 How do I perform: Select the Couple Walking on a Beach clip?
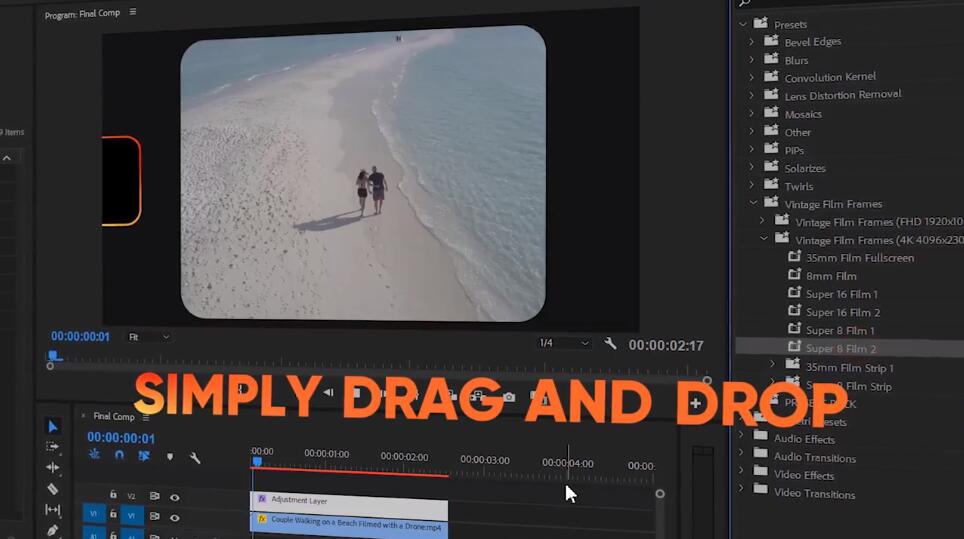click(x=349, y=524)
